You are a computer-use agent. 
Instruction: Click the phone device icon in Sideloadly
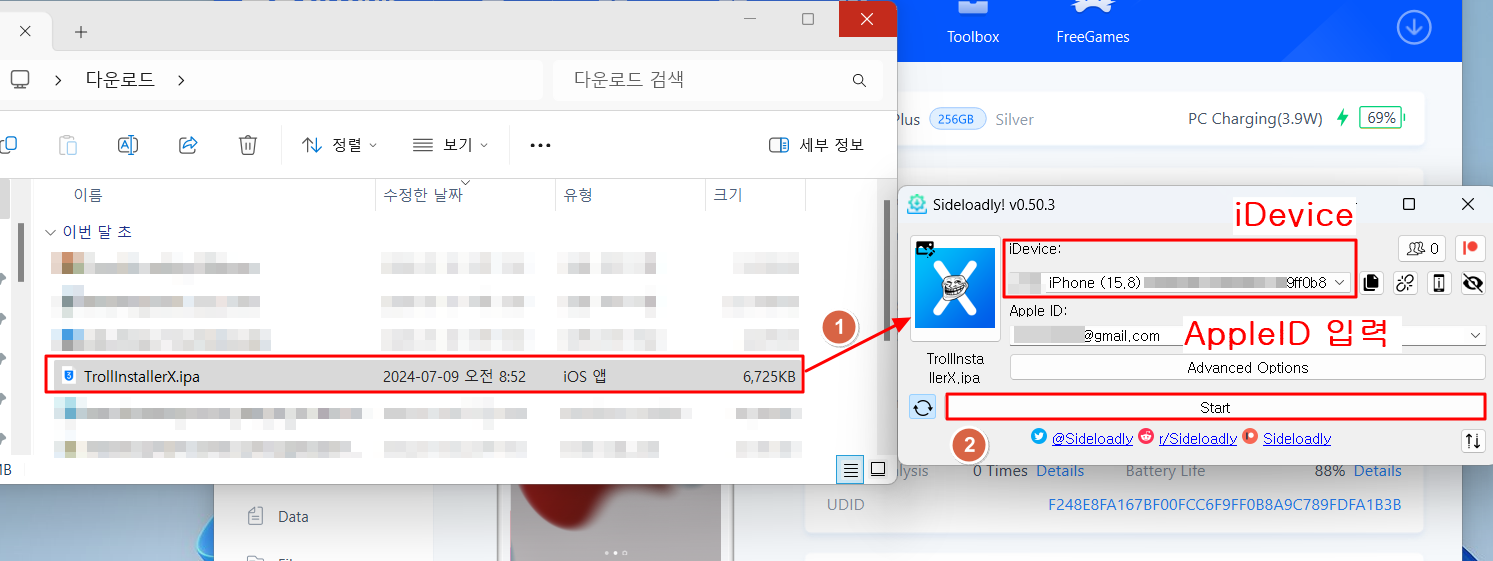[x=1439, y=283]
